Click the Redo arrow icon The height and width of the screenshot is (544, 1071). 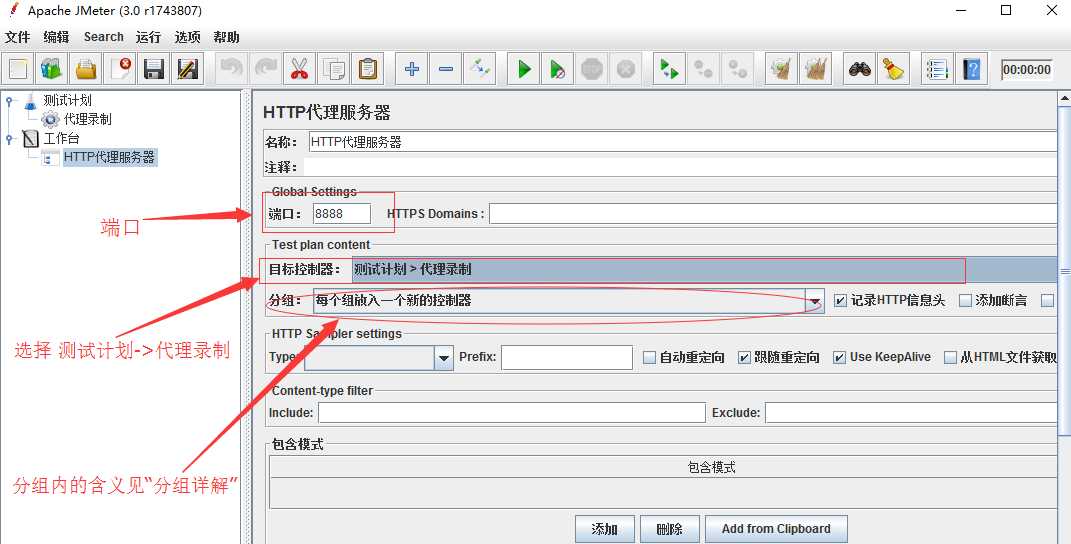266,69
